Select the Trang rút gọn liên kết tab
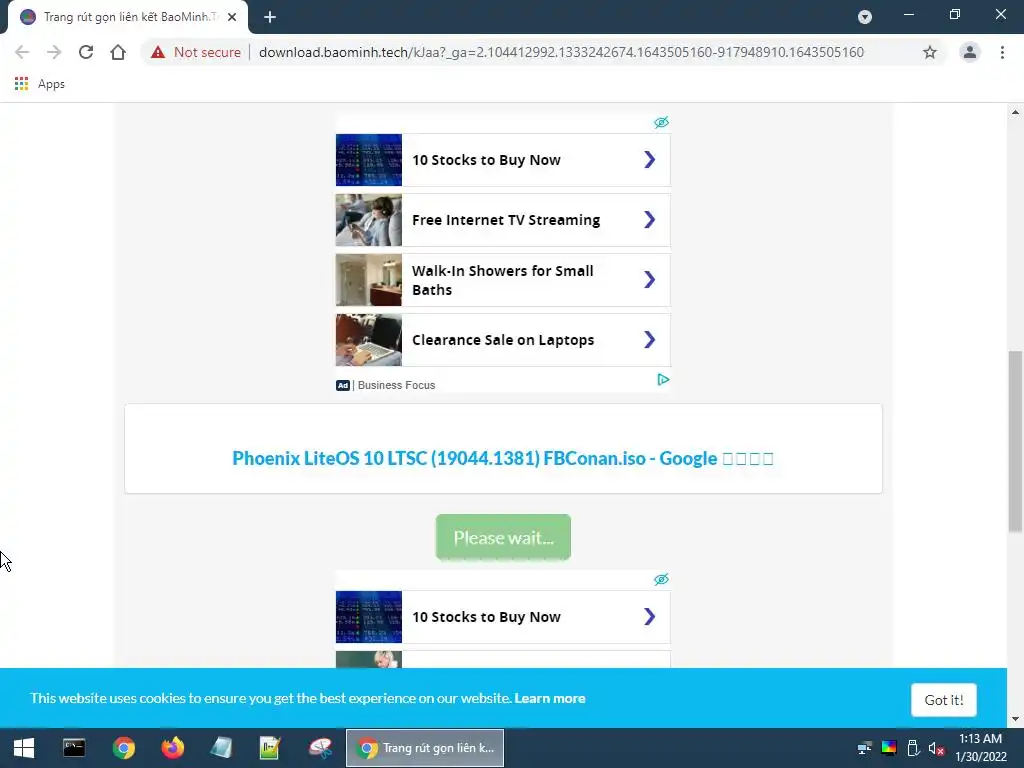This screenshot has height=768, width=1024. tap(128, 17)
